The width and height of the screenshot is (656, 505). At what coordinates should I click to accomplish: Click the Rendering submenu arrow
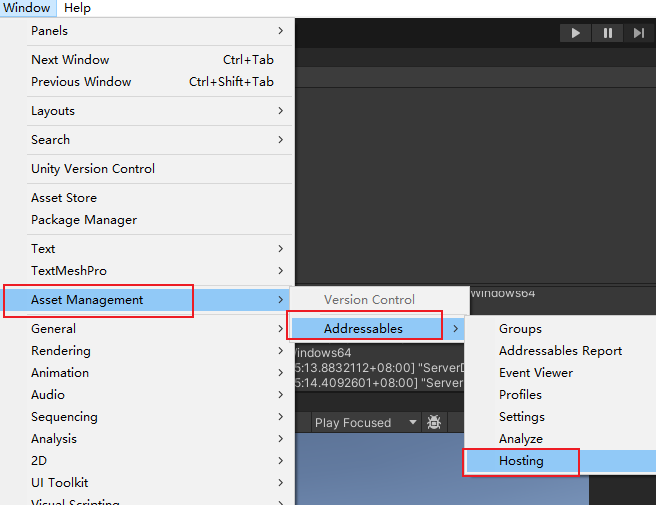(281, 351)
